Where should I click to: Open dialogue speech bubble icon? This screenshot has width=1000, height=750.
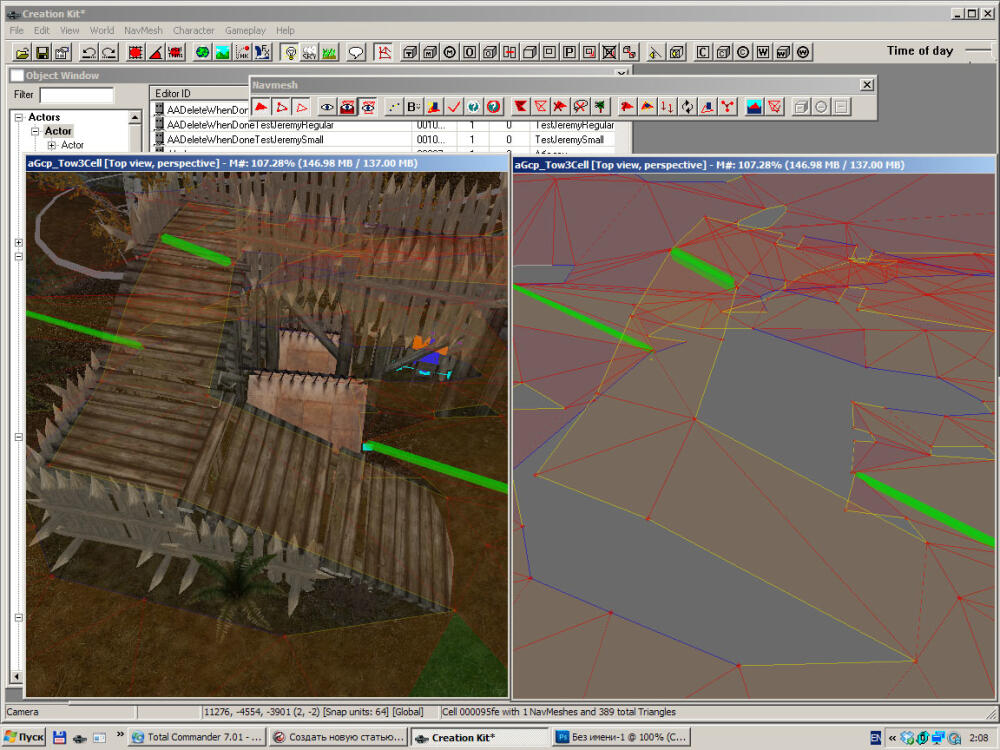[356, 52]
